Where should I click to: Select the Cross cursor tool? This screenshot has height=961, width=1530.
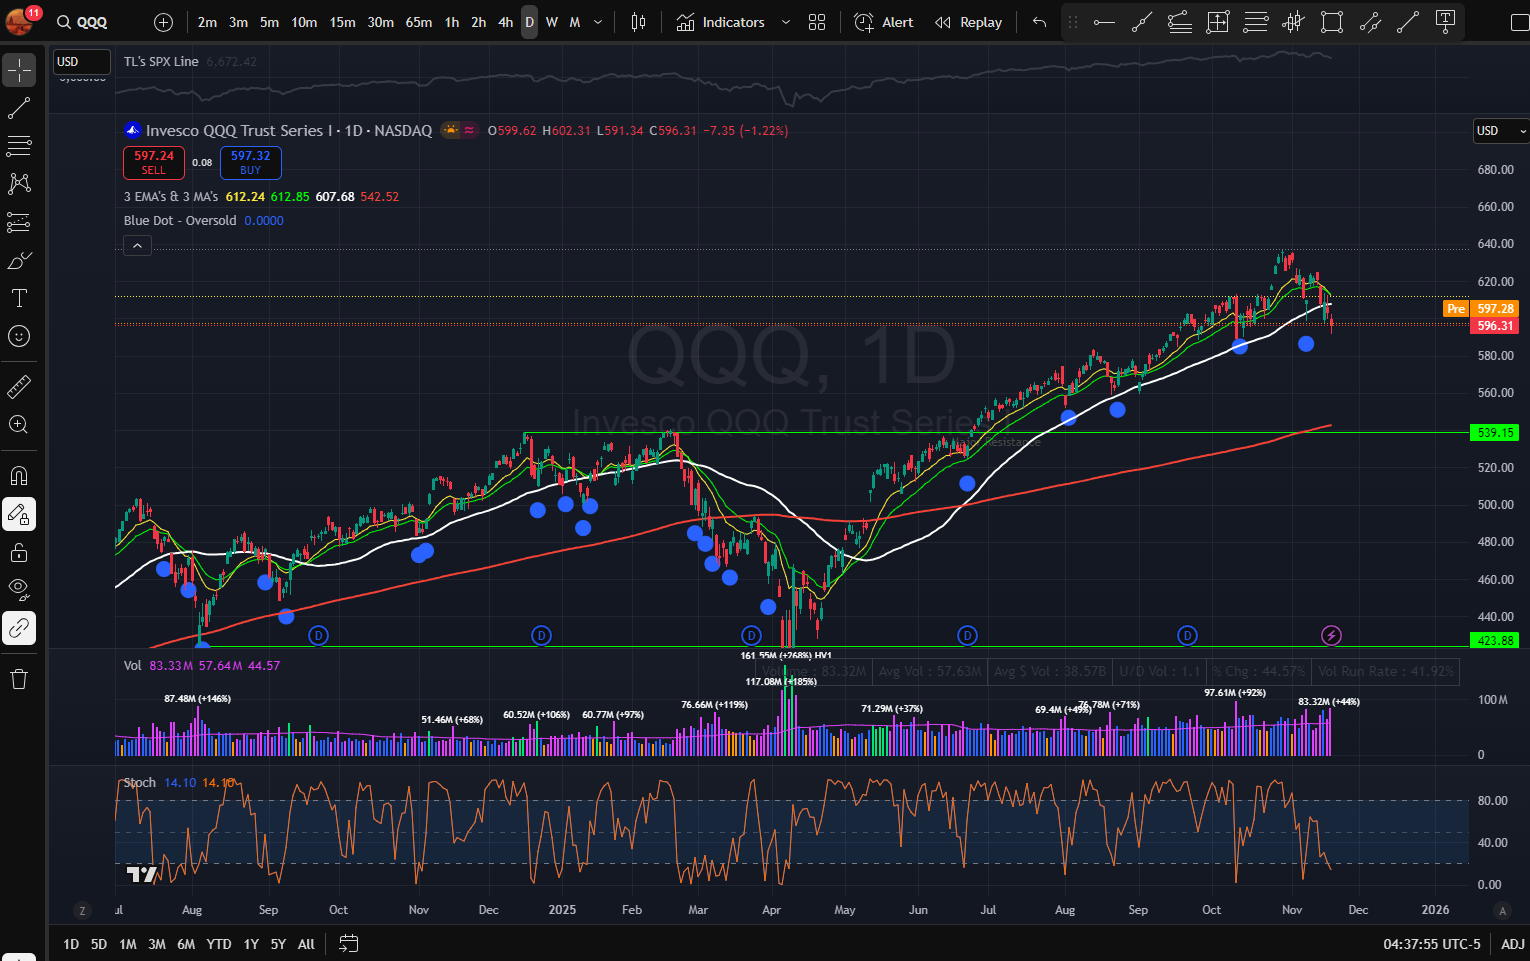(x=19, y=70)
